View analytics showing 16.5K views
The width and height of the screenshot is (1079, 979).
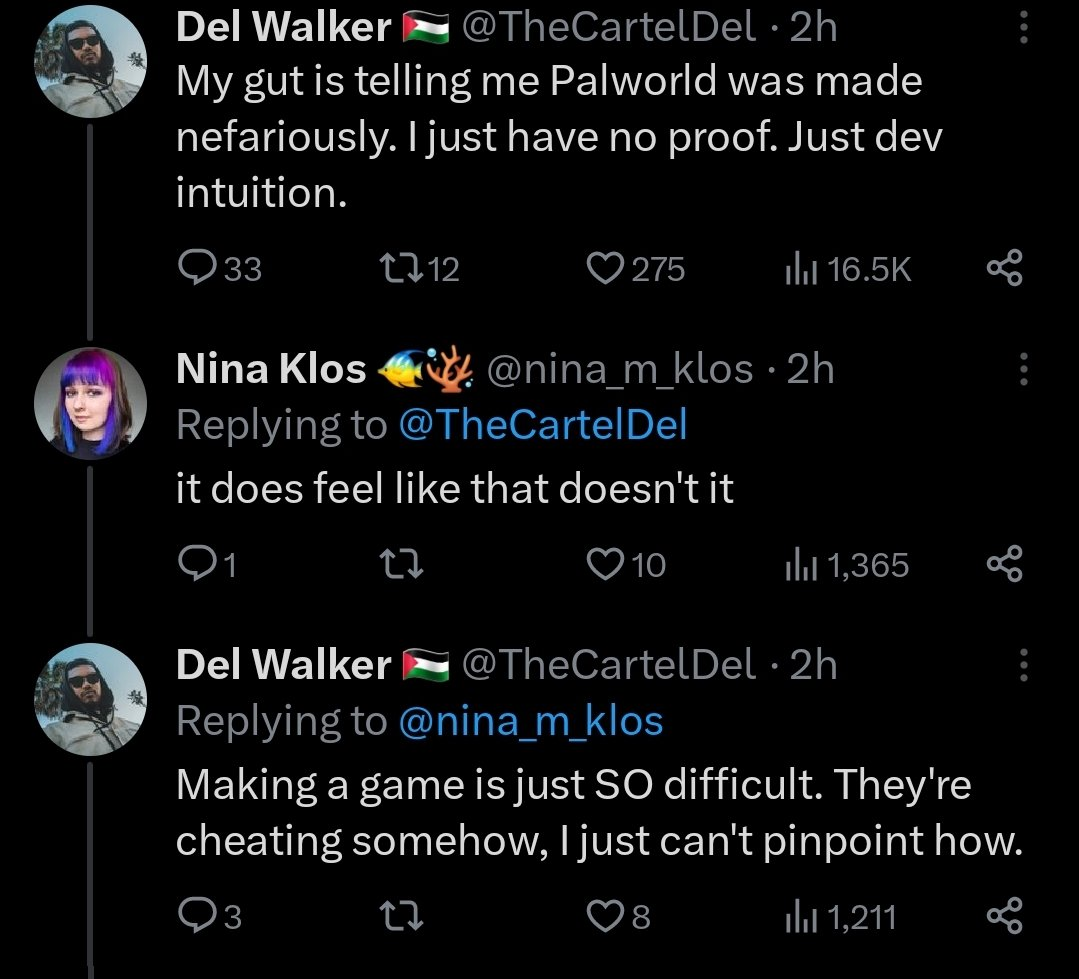click(800, 268)
